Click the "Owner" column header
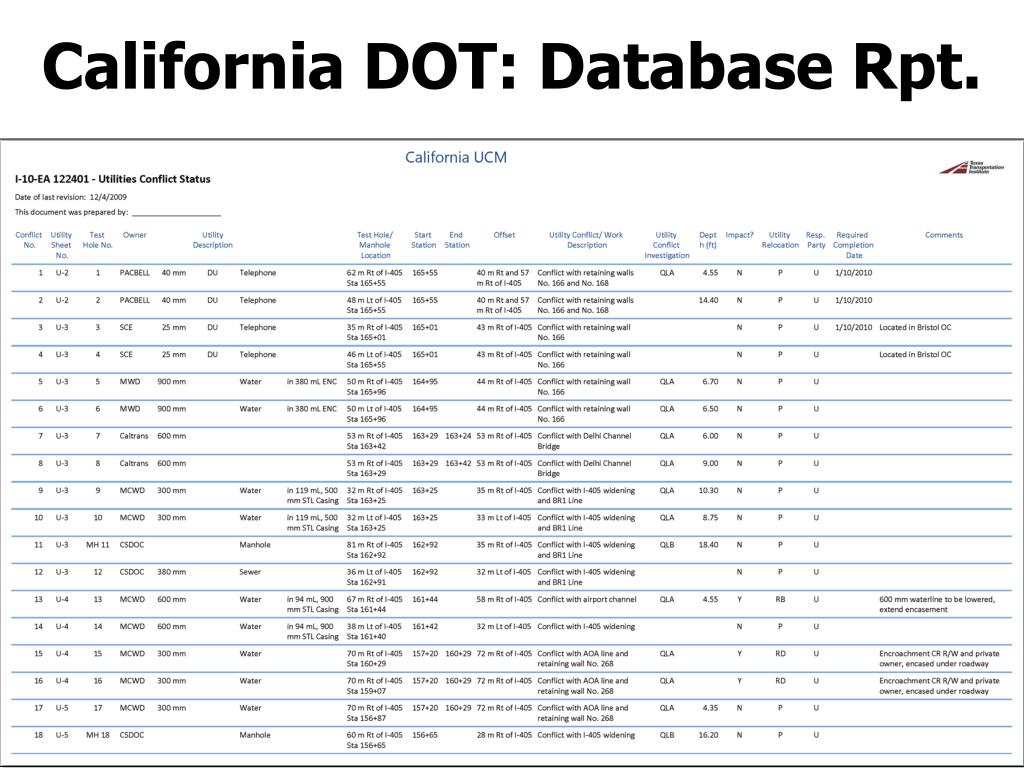 (x=135, y=235)
